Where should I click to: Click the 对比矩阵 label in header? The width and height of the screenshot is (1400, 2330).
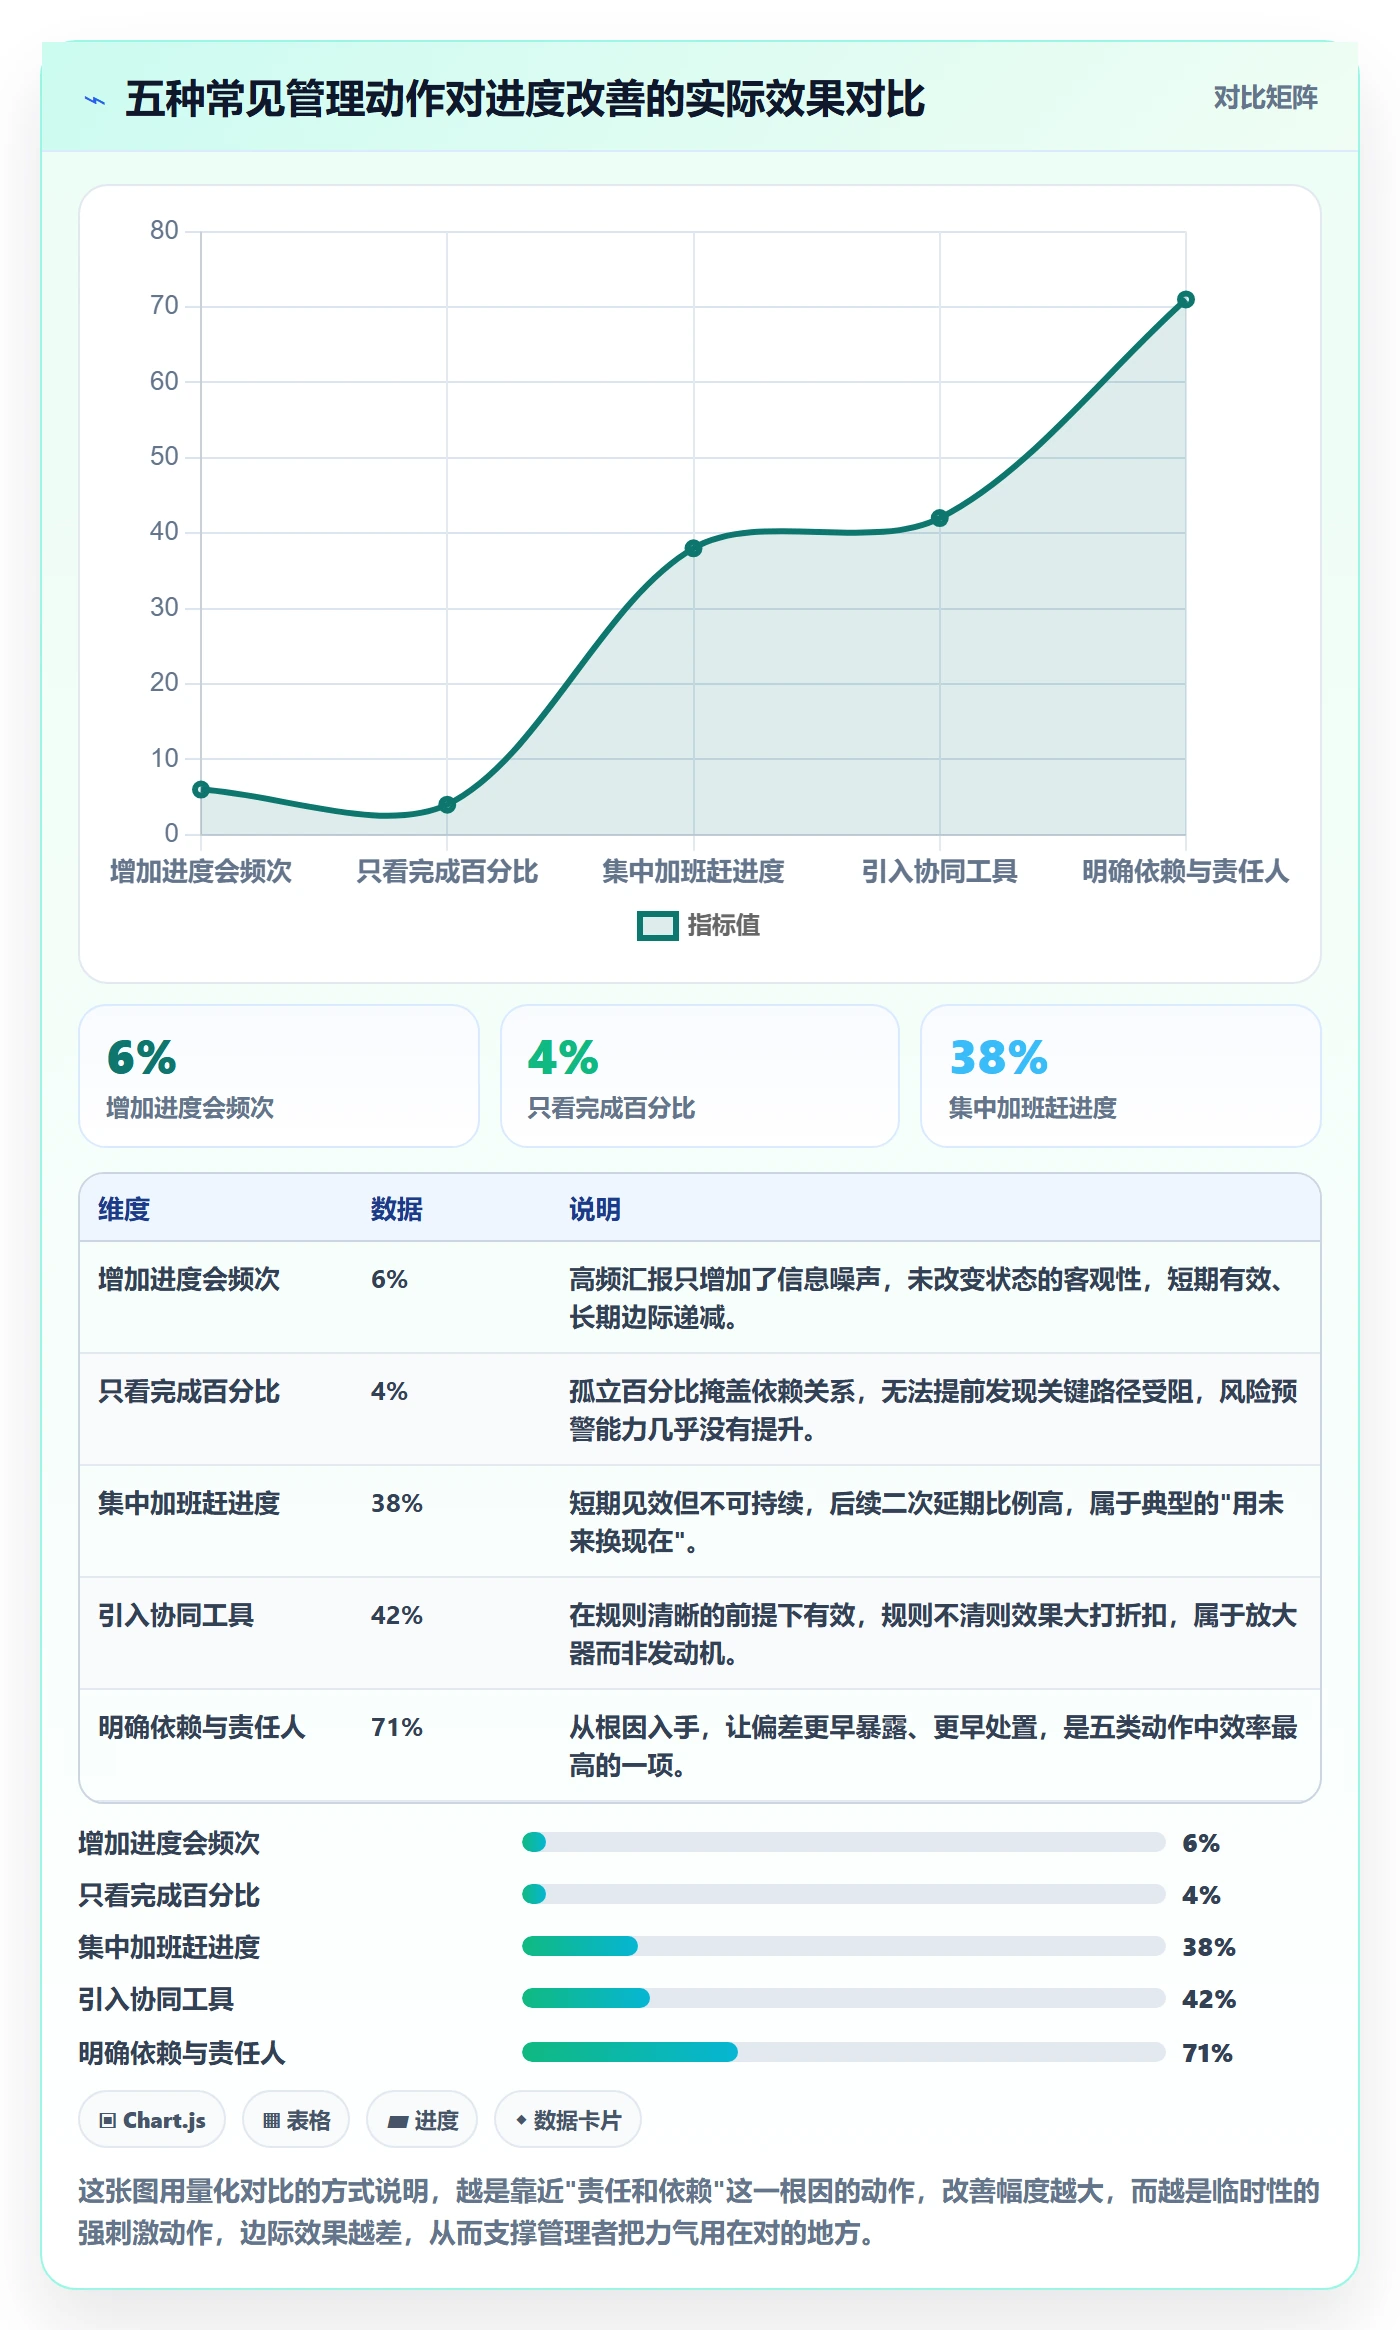point(1265,98)
